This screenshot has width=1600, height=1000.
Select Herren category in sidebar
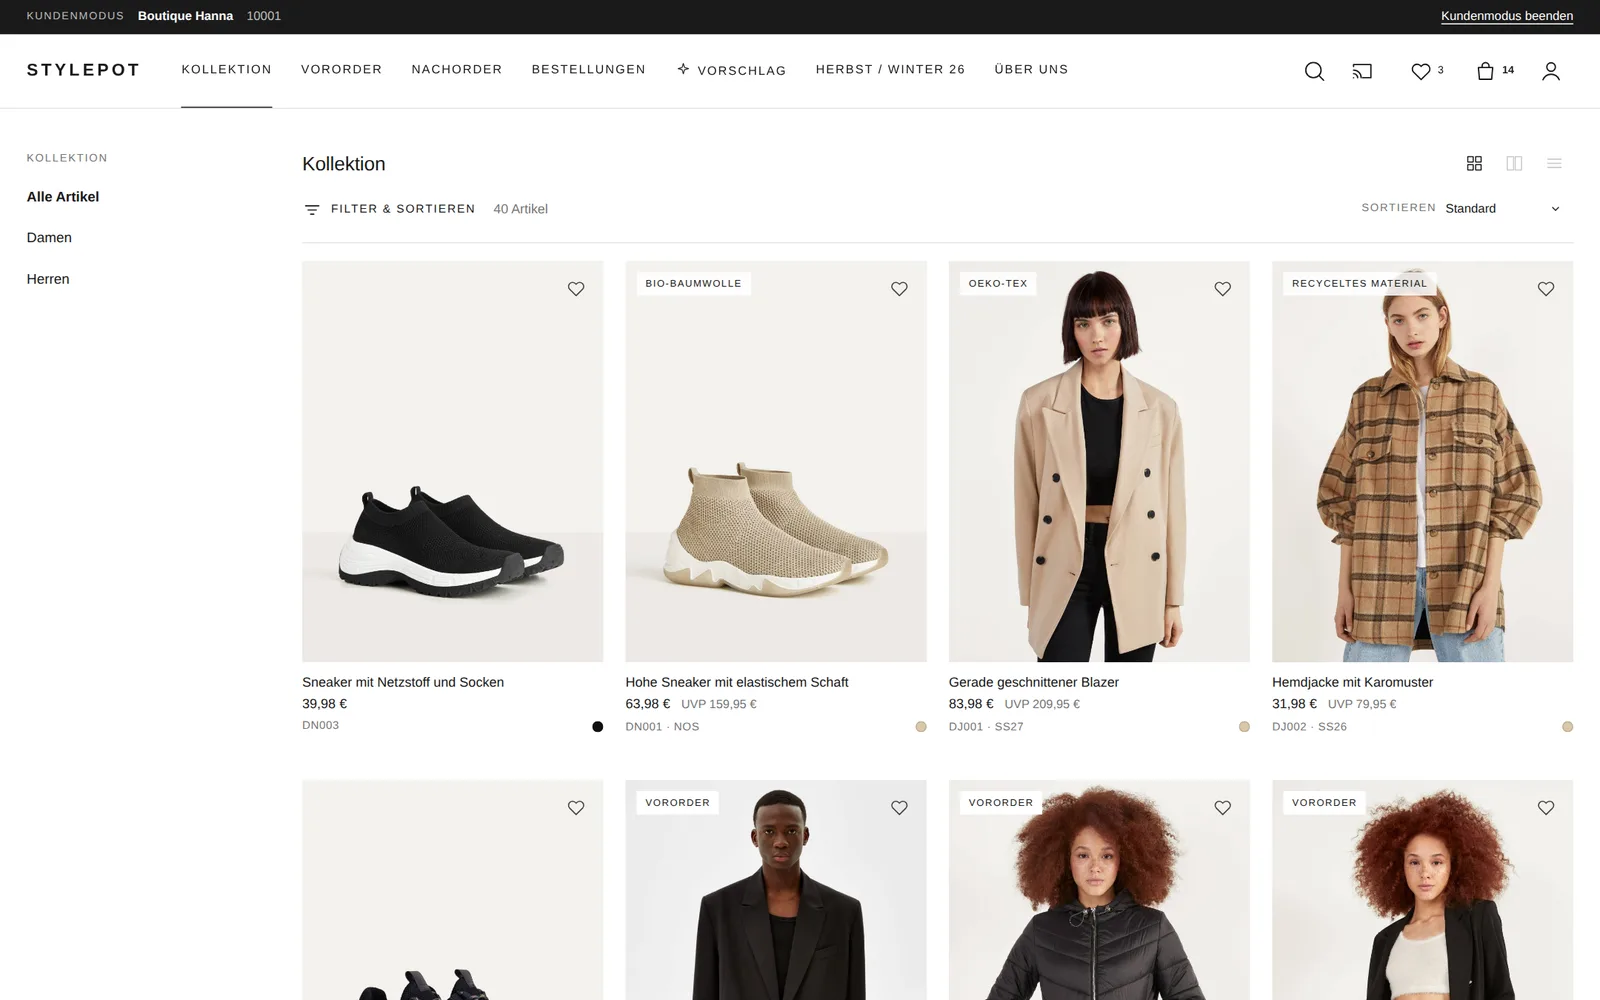(x=48, y=279)
